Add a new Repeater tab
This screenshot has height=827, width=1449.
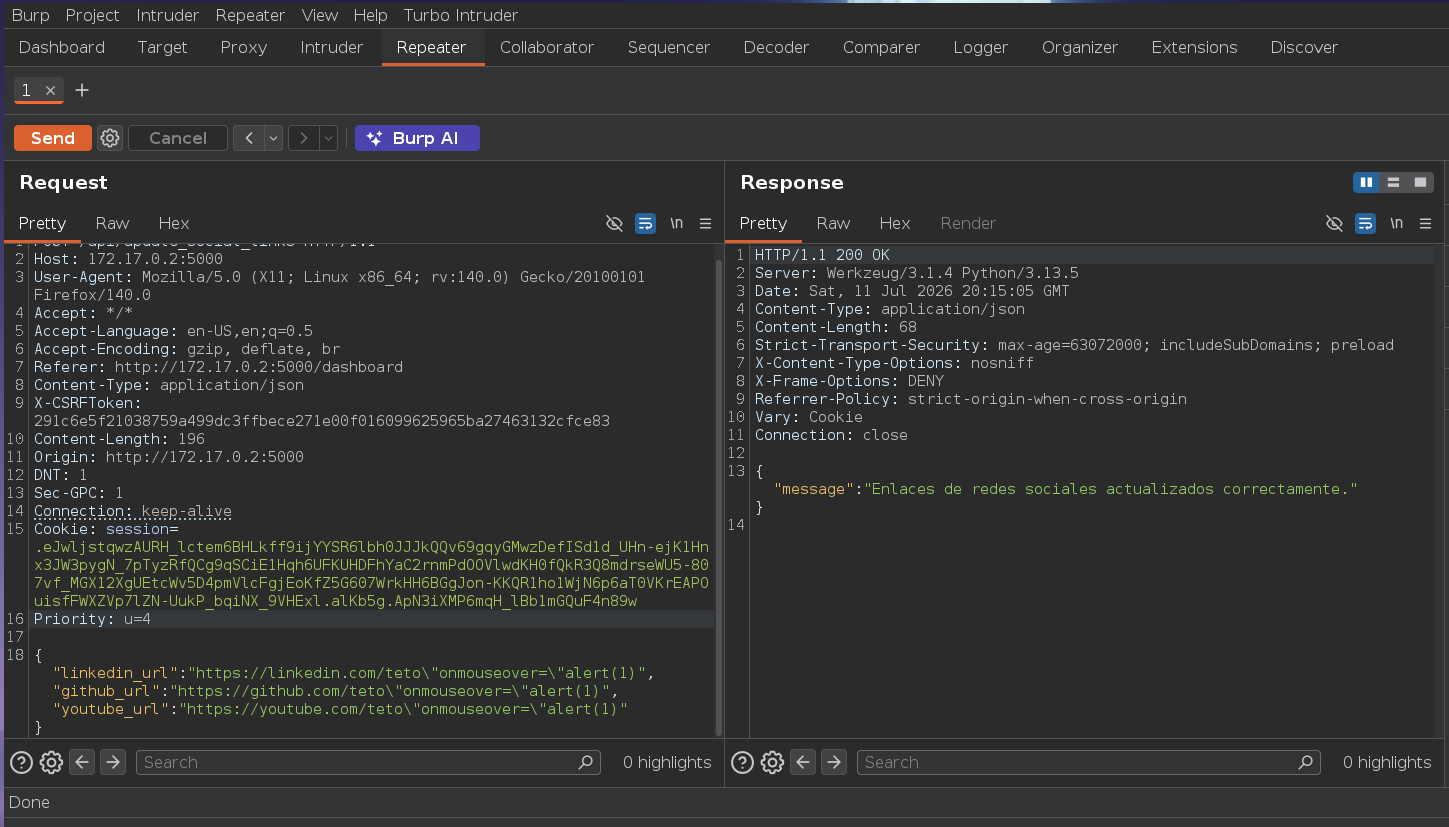(82, 90)
